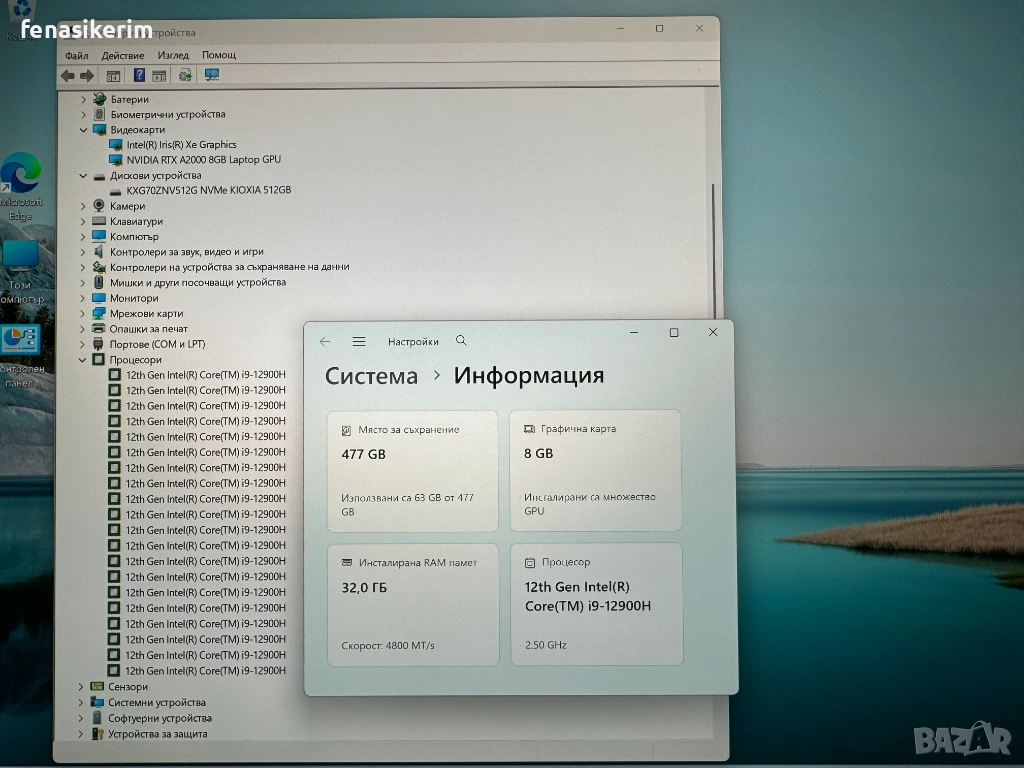The height and width of the screenshot is (768, 1024).
Task: Click the Back arrow in Device Manager toolbar
Action: coord(68,76)
